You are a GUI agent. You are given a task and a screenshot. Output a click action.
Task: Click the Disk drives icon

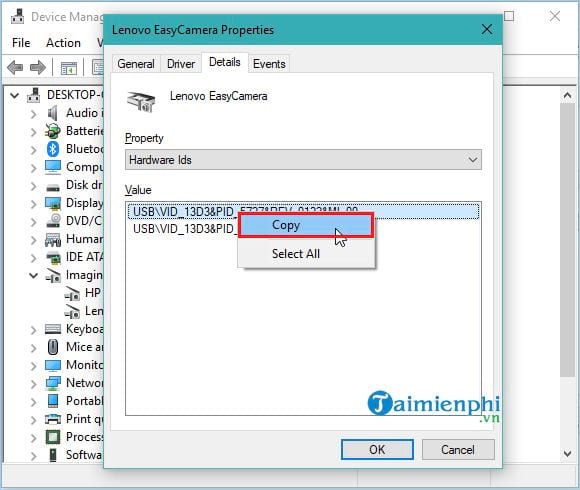point(53,188)
